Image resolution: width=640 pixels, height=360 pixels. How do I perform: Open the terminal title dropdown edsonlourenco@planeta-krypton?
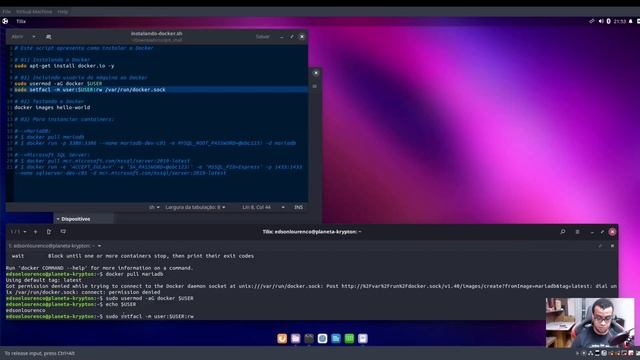pyautogui.click(x=55, y=246)
